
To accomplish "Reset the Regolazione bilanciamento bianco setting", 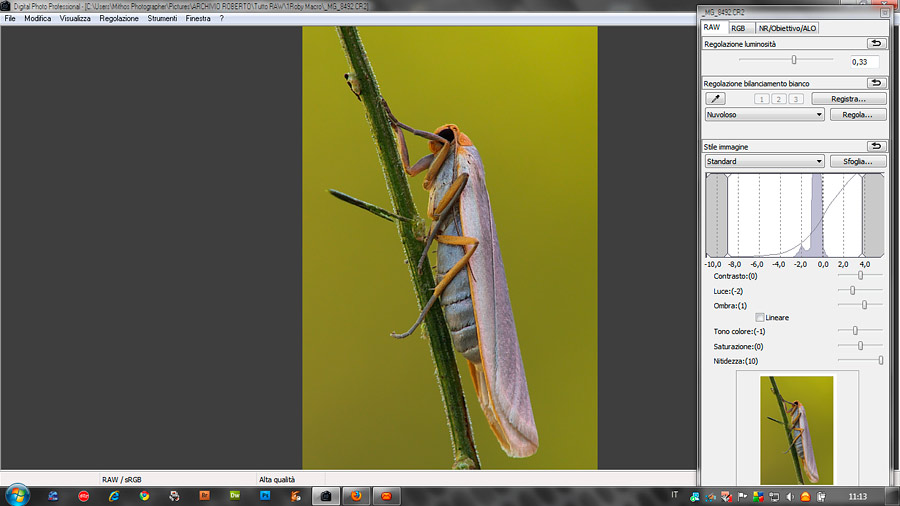I will (876, 83).
